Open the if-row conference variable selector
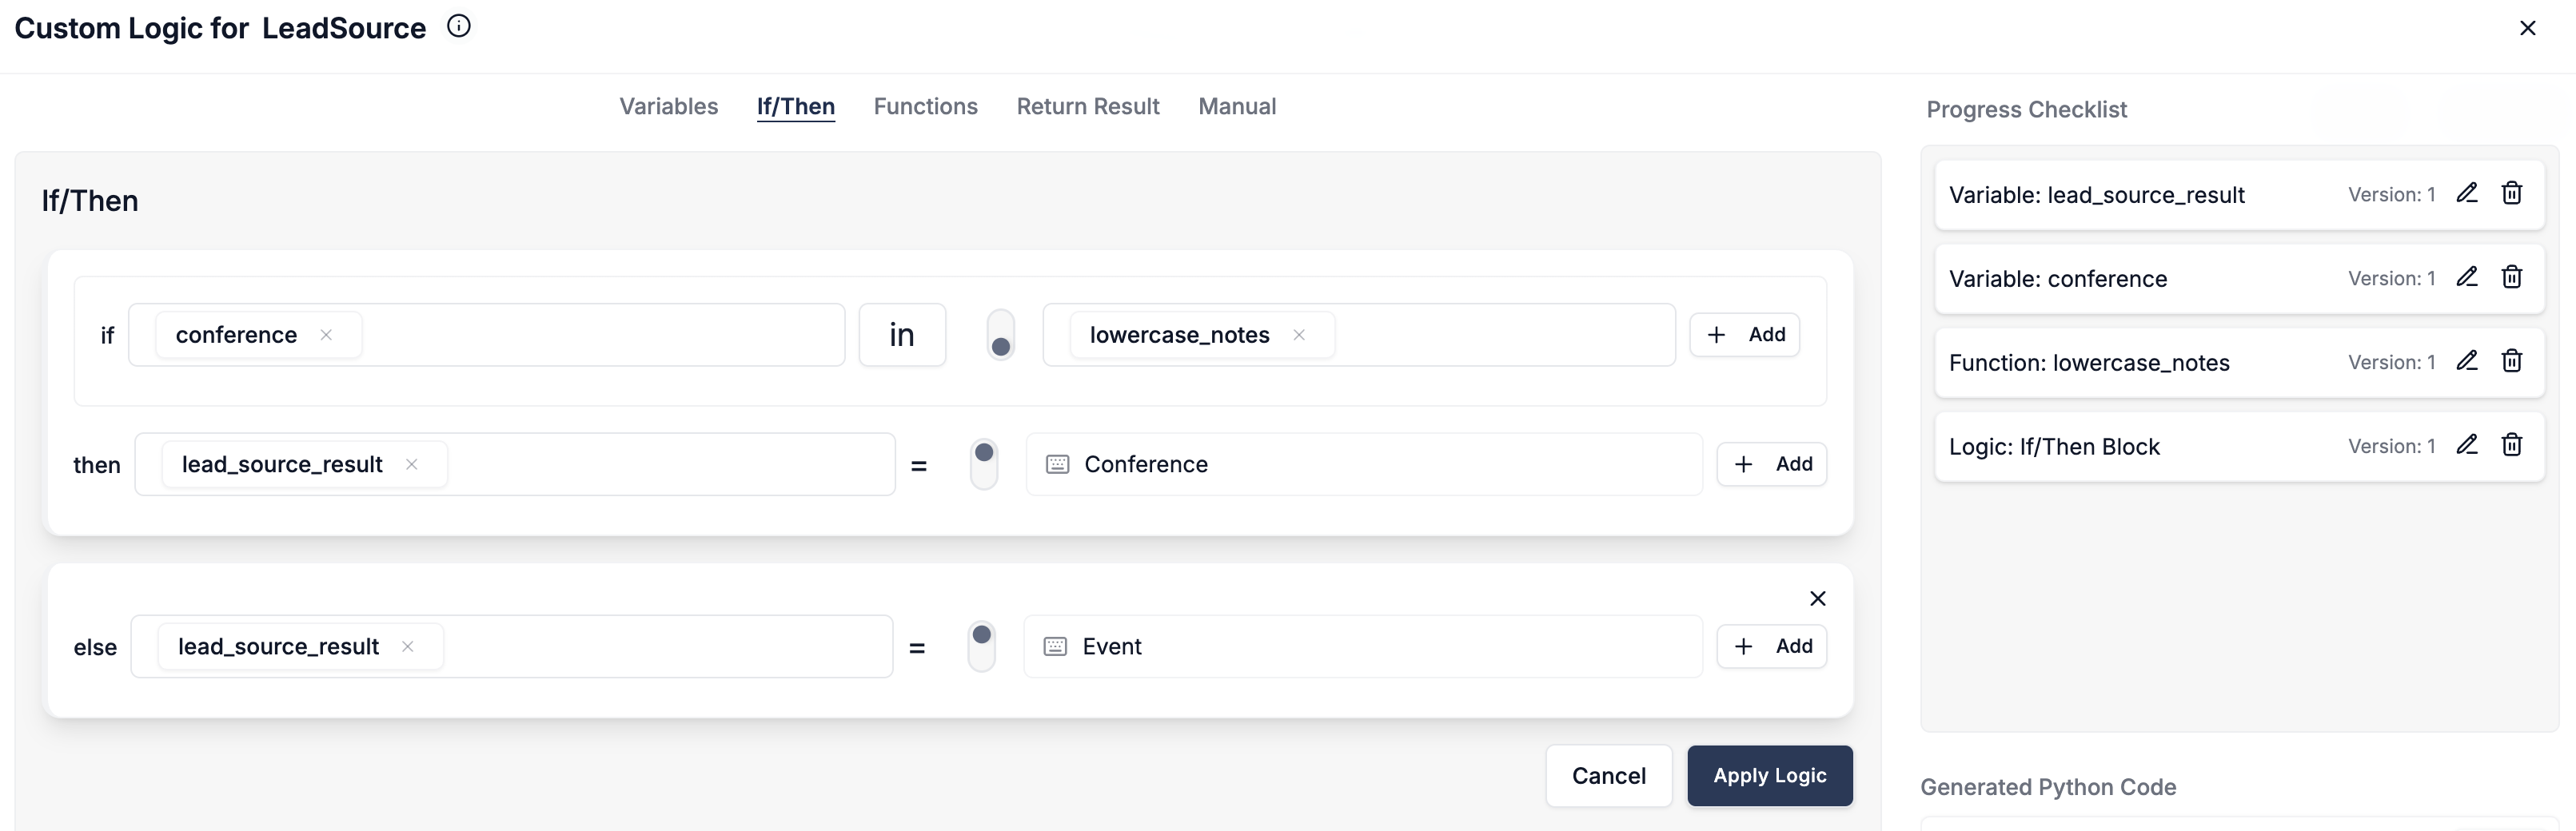The image size is (2576, 831). tap(600, 335)
